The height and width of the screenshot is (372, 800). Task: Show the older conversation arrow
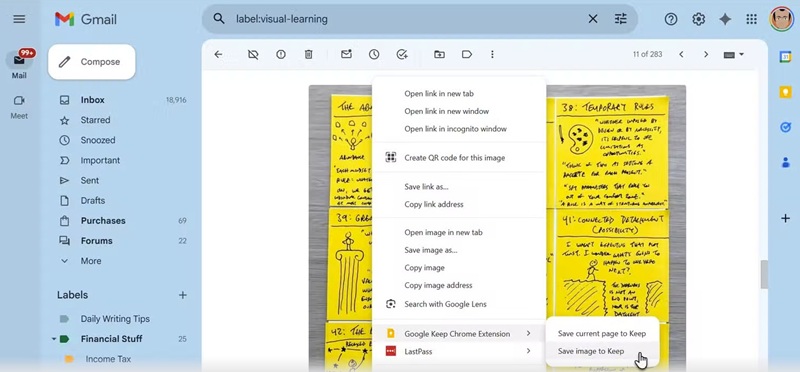706,54
